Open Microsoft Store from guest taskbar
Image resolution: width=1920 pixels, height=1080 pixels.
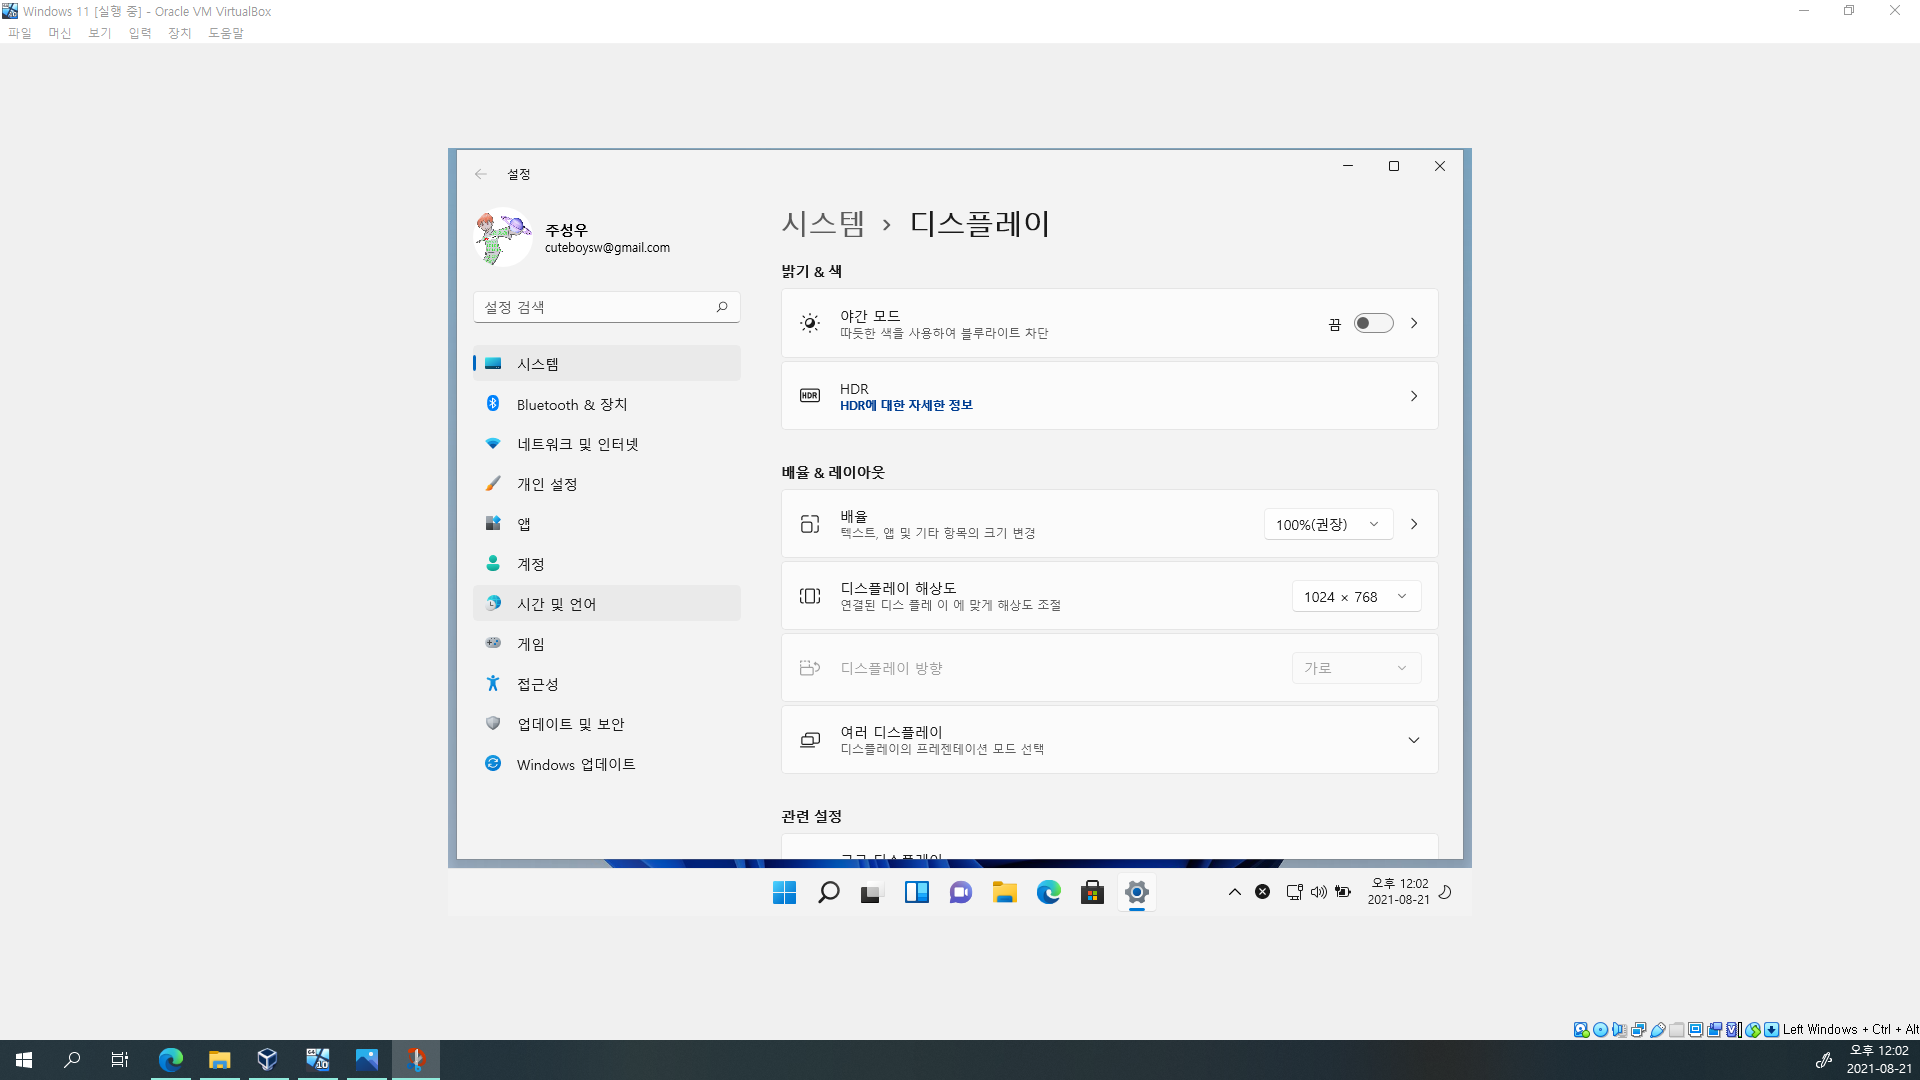1092,892
